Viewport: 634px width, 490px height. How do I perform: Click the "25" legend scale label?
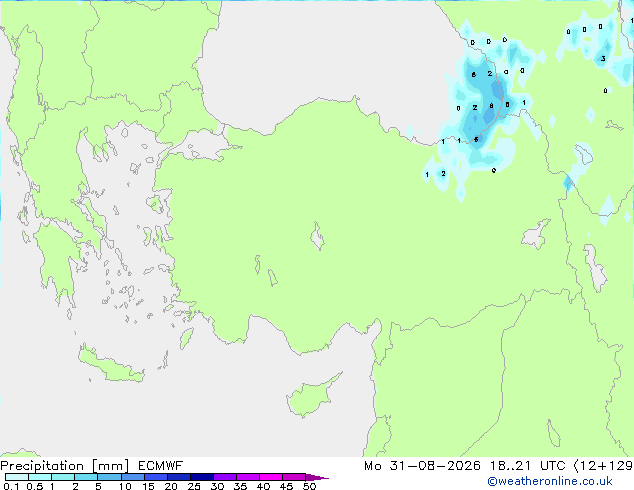(194, 486)
